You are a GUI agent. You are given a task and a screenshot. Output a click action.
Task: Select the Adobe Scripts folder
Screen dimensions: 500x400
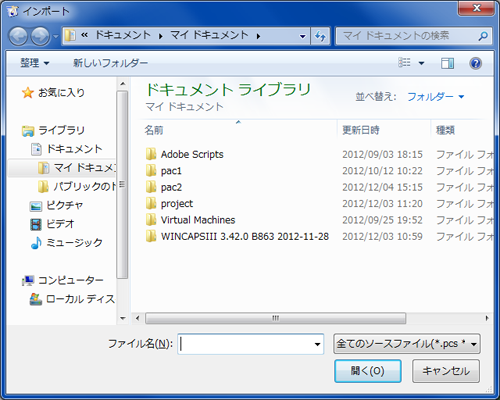point(192,154)
